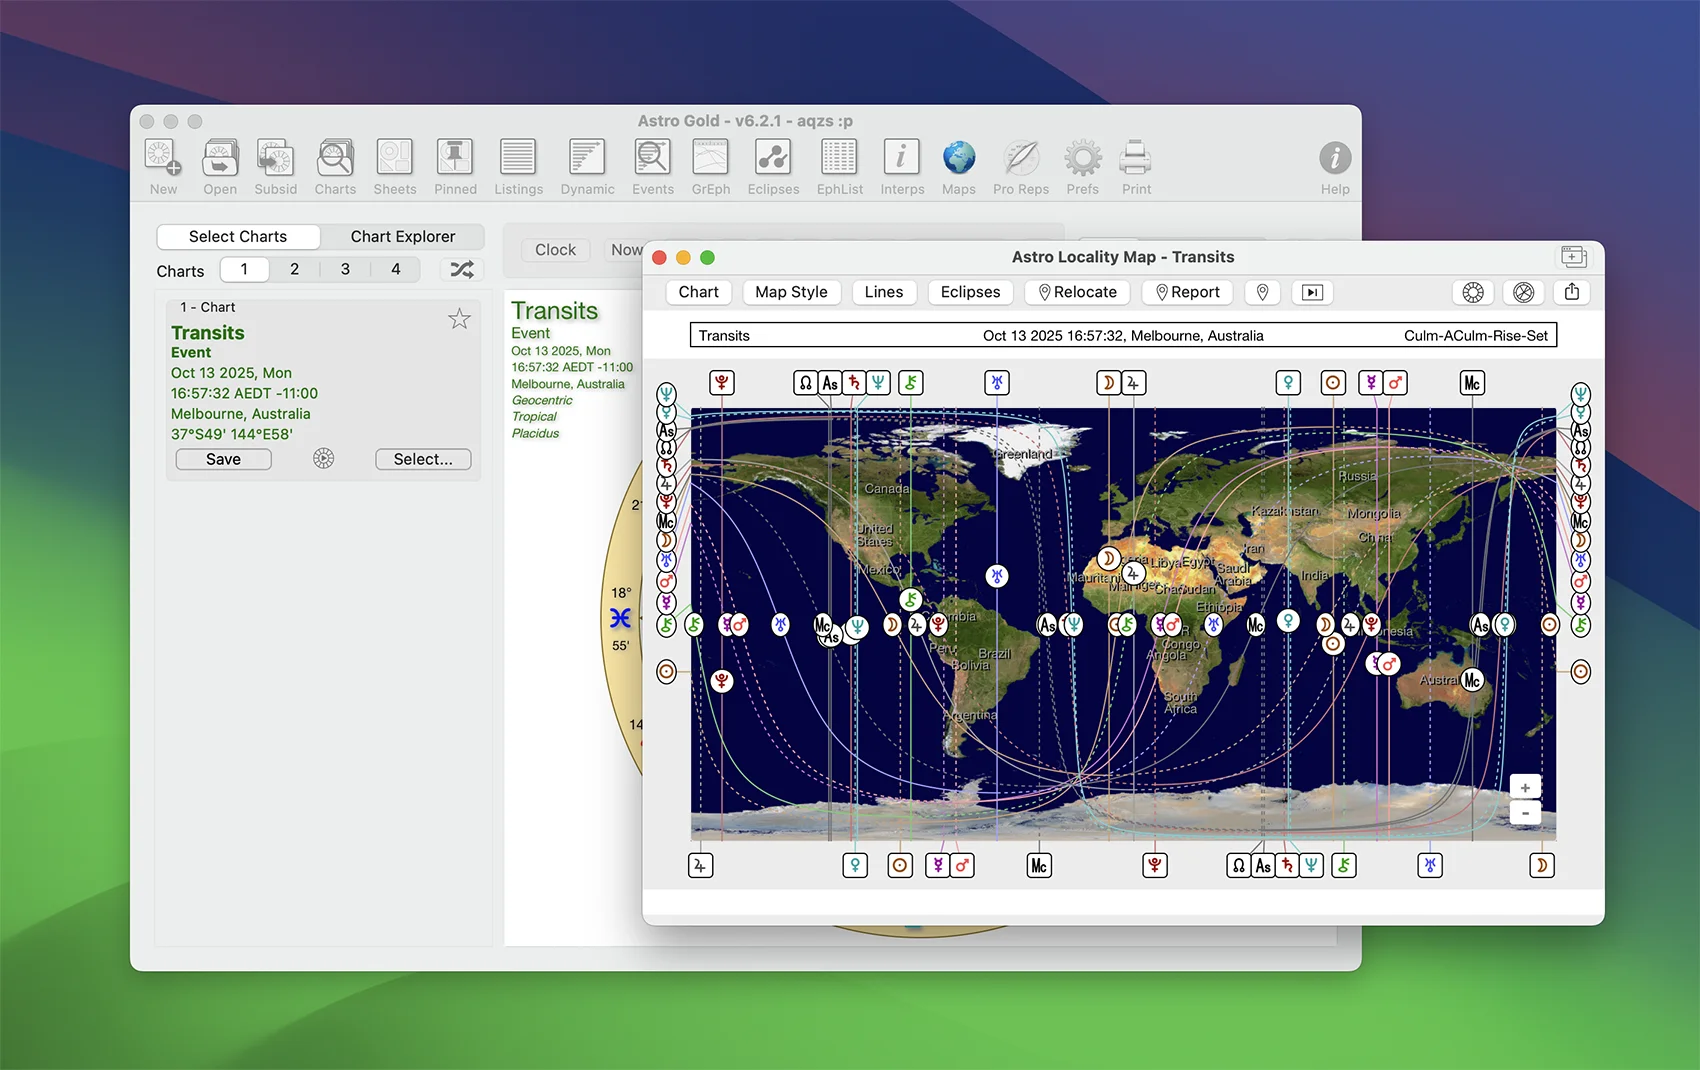Click the Mc marker over Australia

click(1472, 680)
